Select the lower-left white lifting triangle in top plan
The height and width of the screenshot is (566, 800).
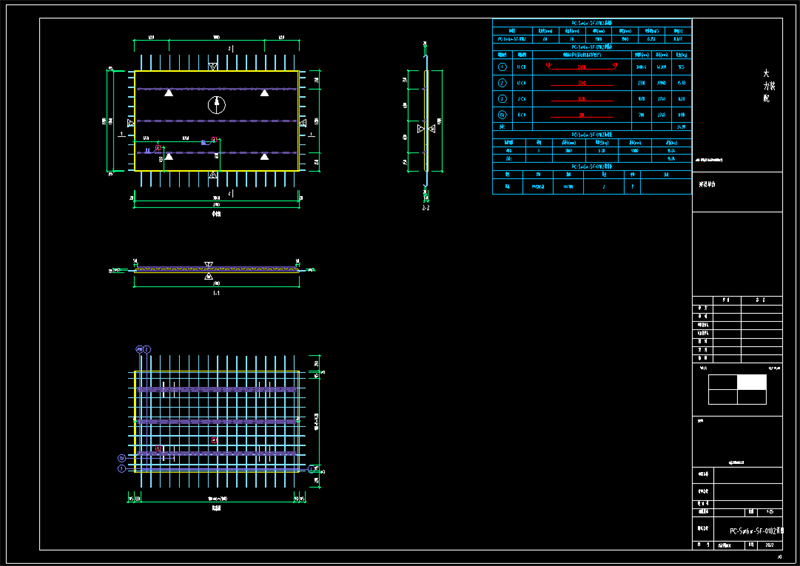pos(168,156)
